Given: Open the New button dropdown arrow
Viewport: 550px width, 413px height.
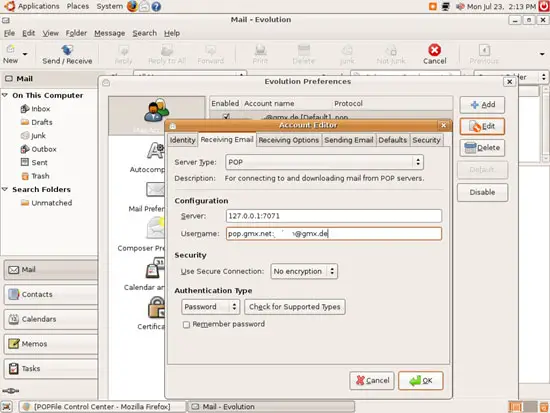Looking at the screenshot, I should click(25, 54).
